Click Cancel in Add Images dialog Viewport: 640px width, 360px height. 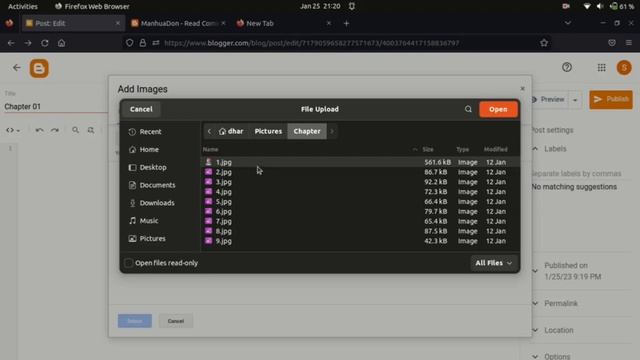point(176,321)
